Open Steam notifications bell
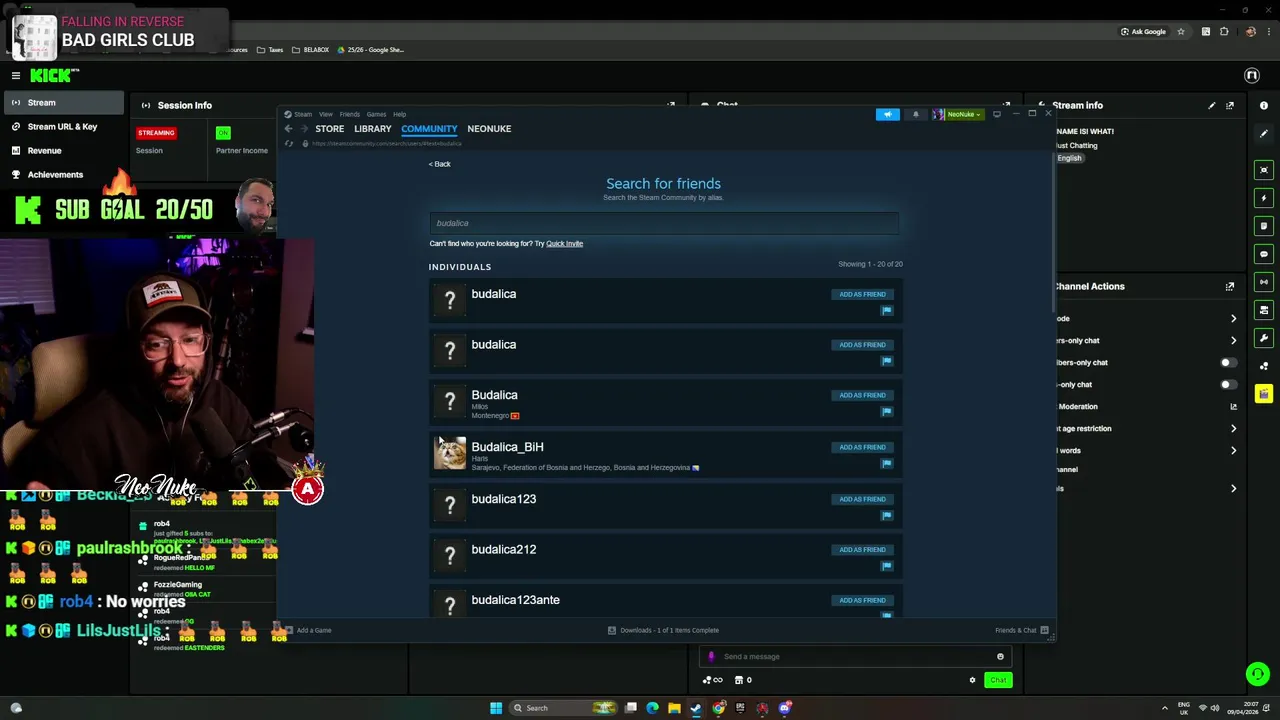Viewport: 1280px width, 720px height. click(915, 114)
